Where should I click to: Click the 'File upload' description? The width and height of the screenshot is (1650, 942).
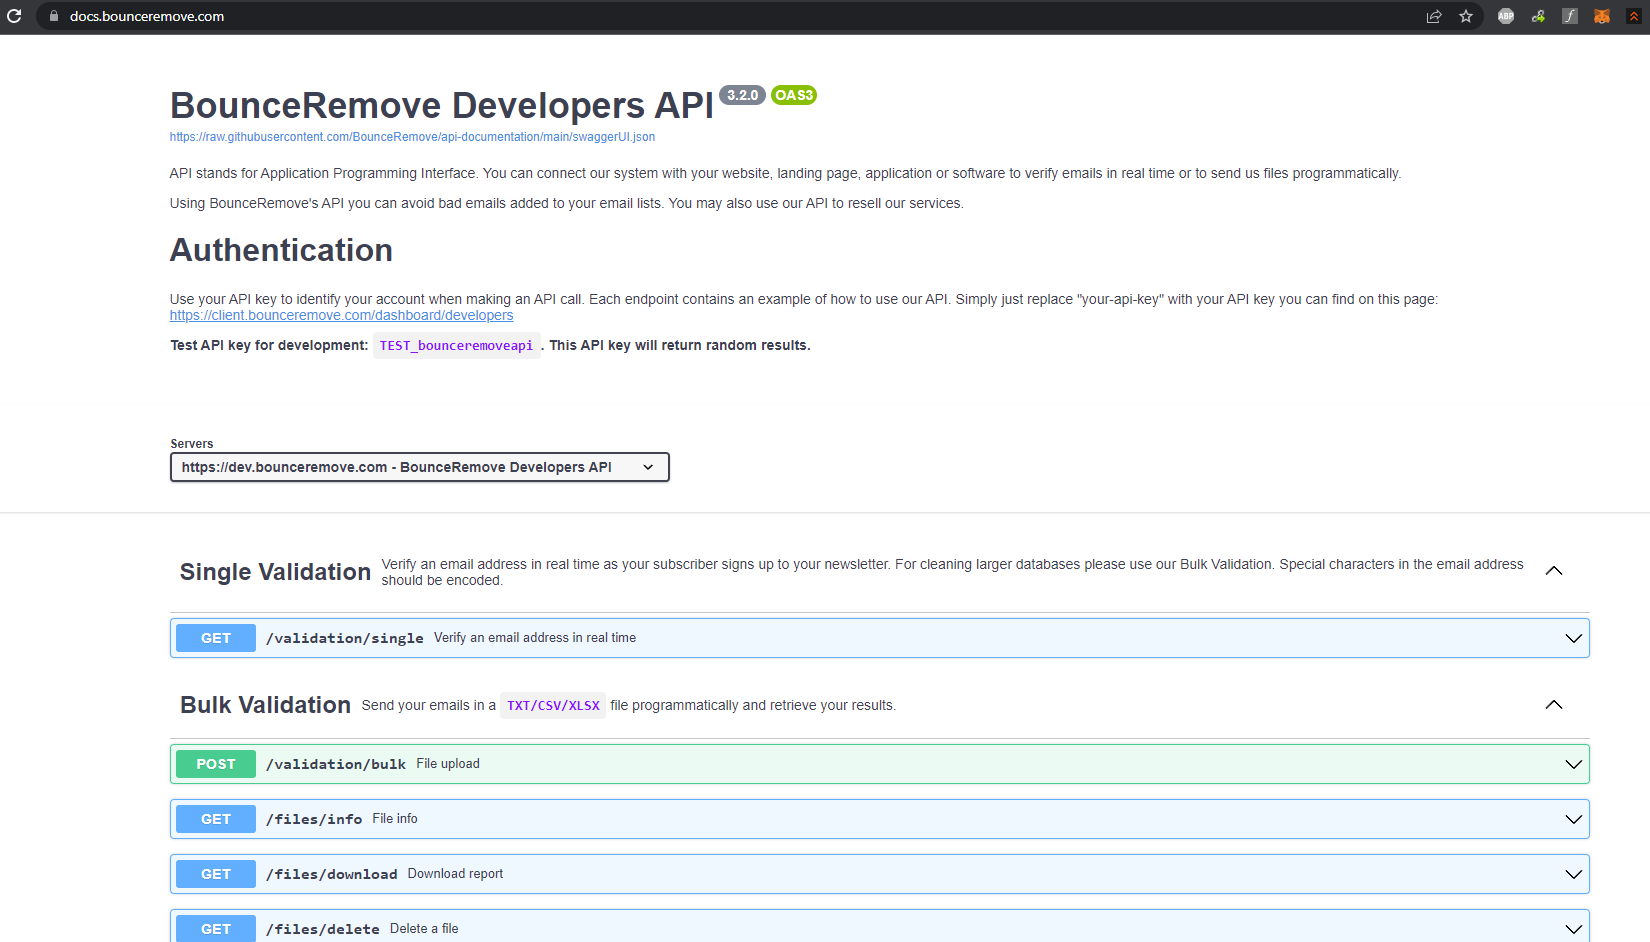[448, 764]
